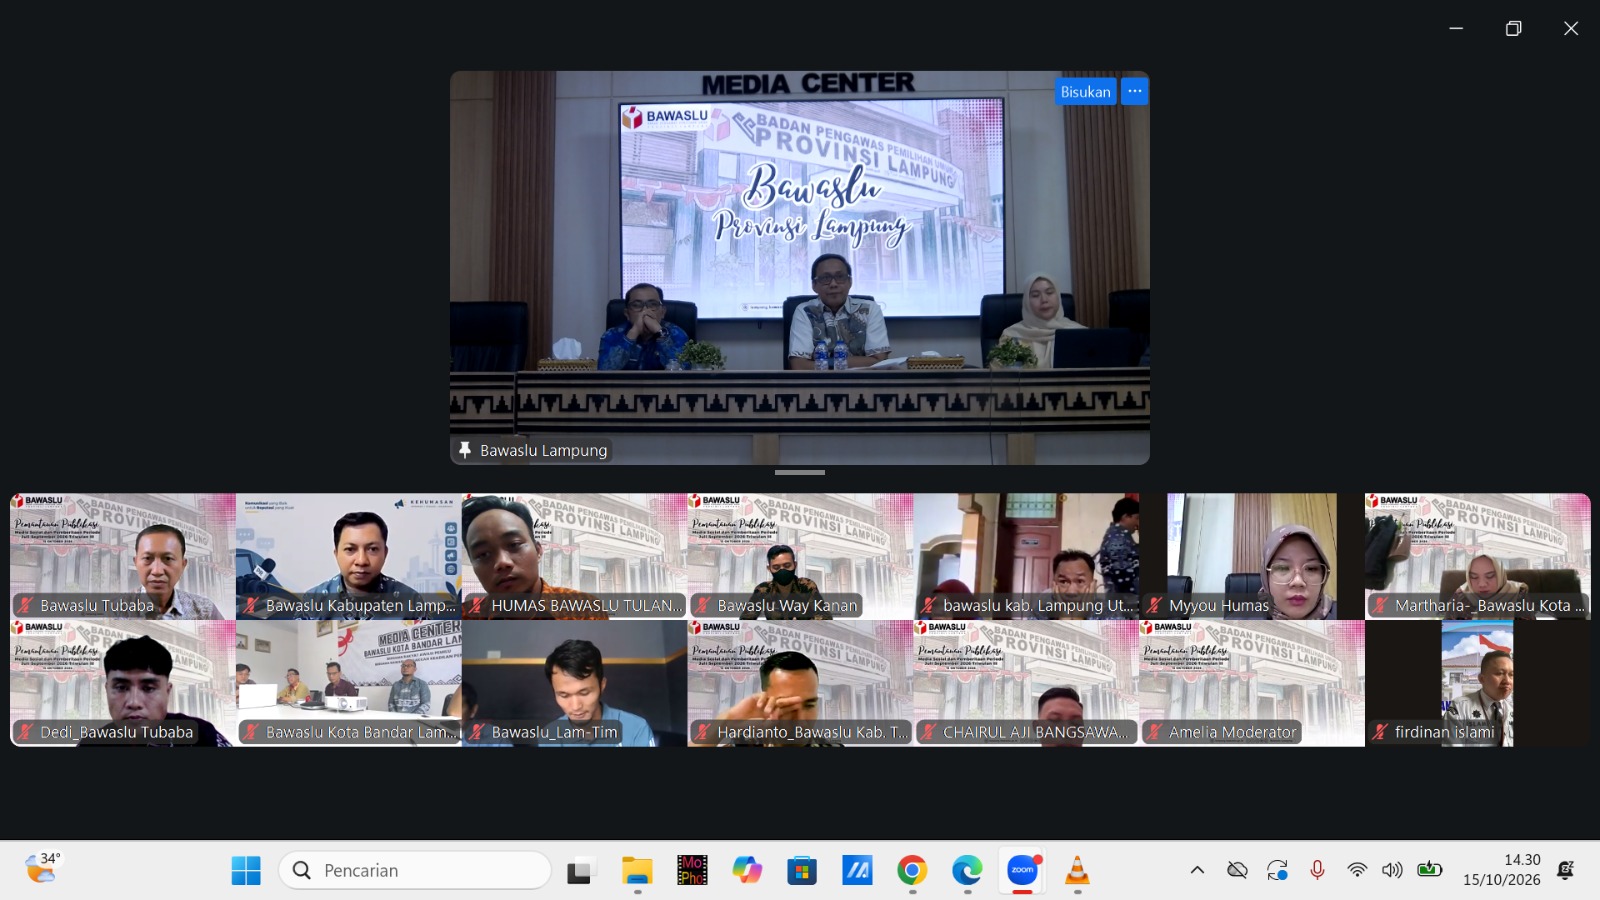Screen dimensions: 1600x900
Task: Click the crossed-out cloud tray icon
Action: [x=1237, y=870]
